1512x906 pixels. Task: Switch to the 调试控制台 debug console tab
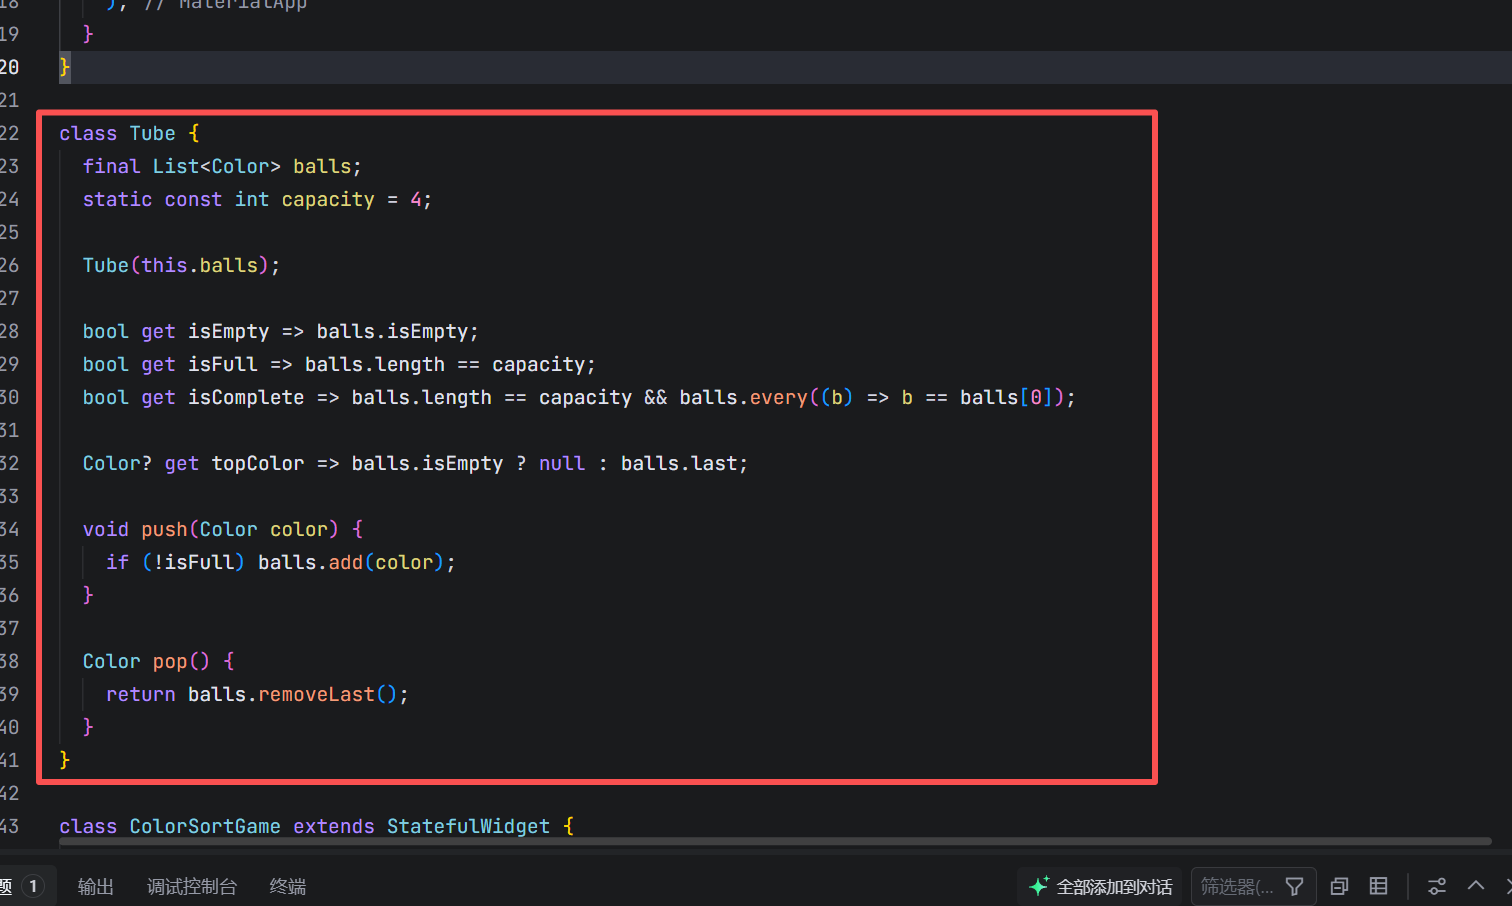coord(191,886)
